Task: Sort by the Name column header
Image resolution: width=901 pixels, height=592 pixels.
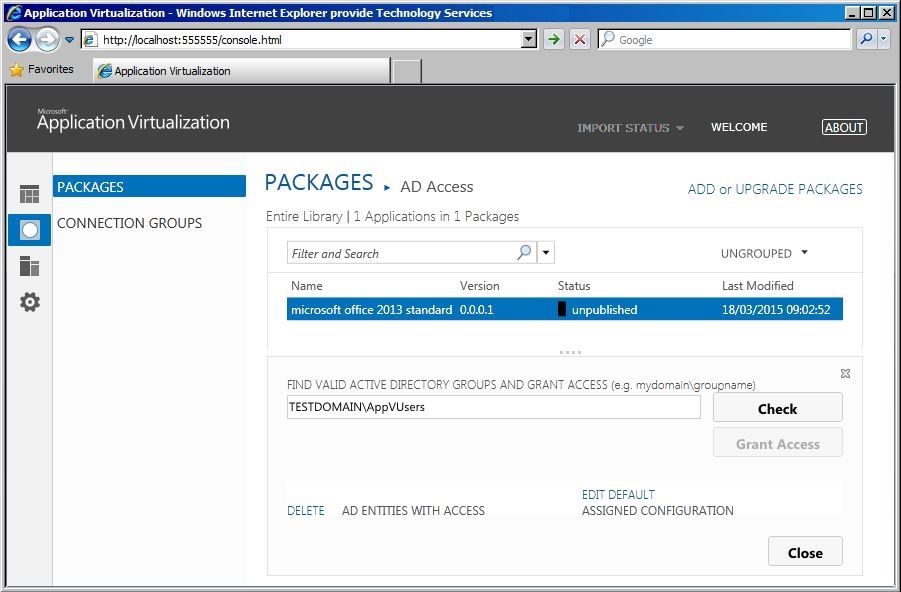Action: (x=306, y=286)
